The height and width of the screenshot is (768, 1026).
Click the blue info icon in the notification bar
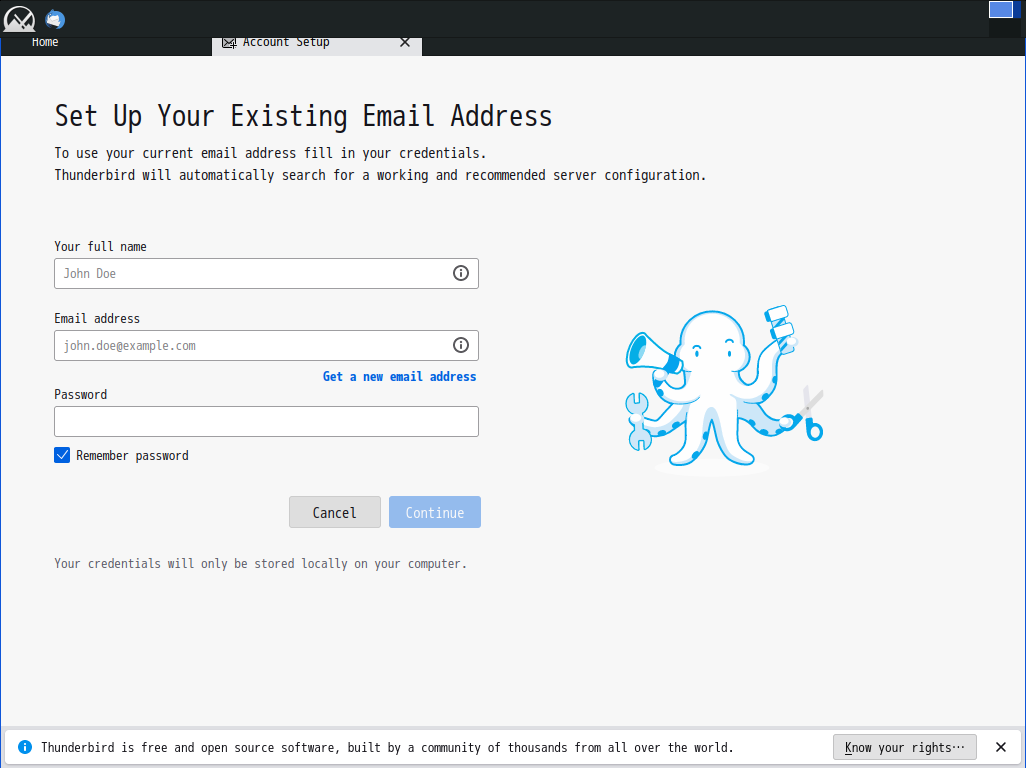click(25, 747)
